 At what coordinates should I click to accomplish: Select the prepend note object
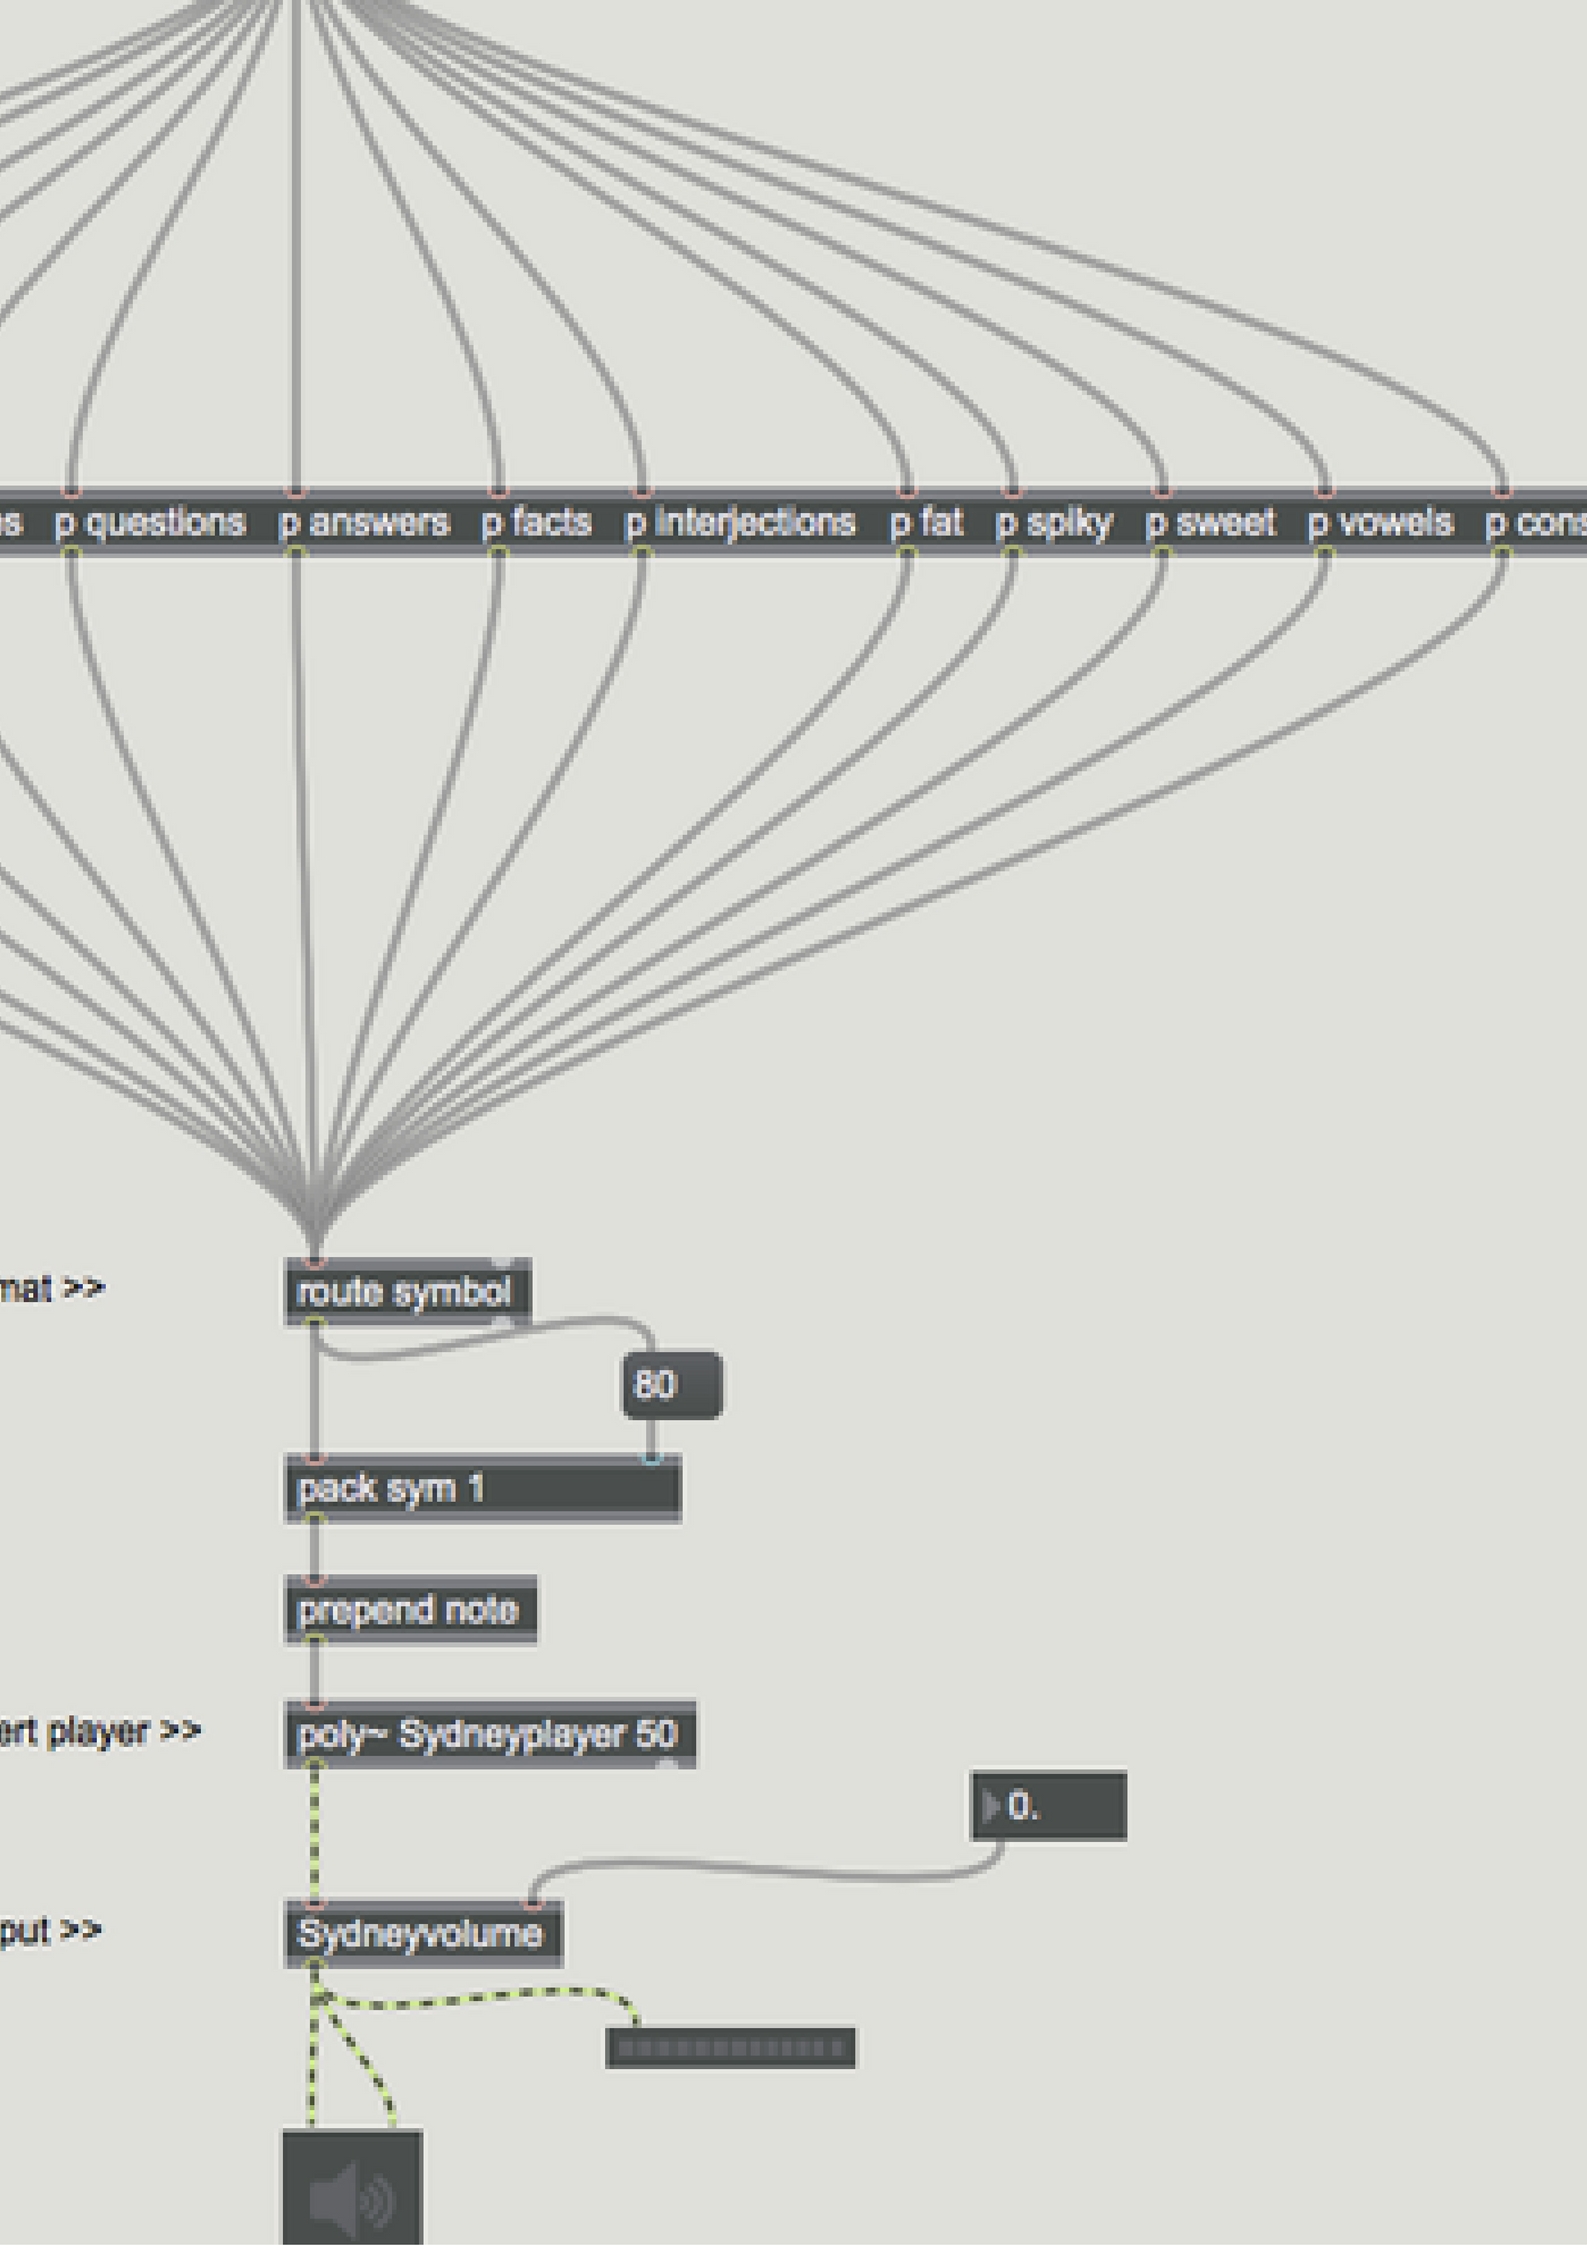[x=410, y=1610]
